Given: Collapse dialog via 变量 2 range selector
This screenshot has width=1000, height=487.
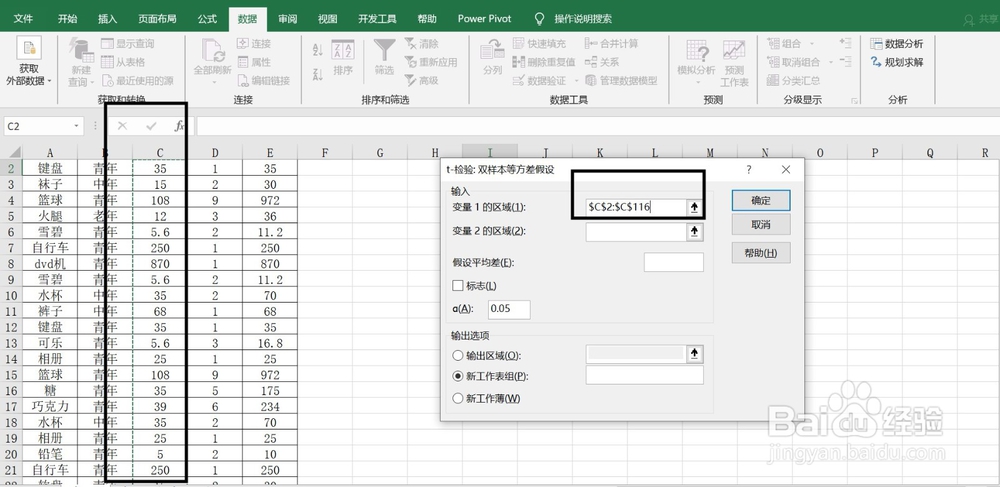Looking at the screenshot, I should 695,231.
